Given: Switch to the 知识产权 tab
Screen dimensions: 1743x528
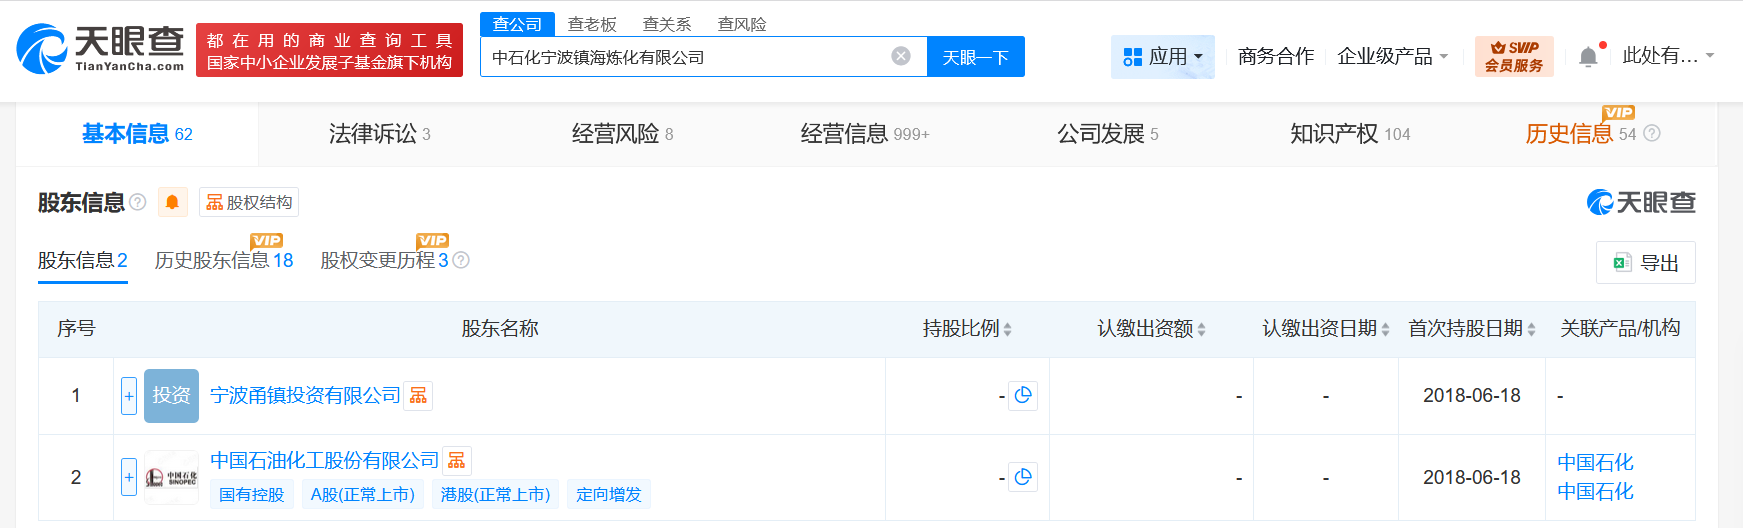Looking at the screenshot, I should point(1349,134).
